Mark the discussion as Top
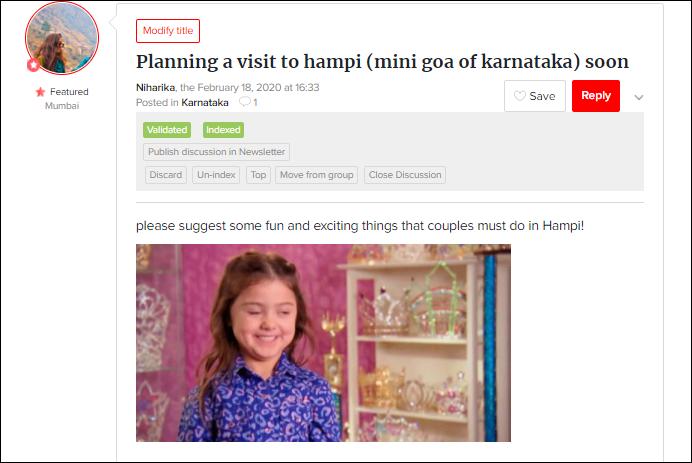Screen dimensions: 692x463 point(259,175)
